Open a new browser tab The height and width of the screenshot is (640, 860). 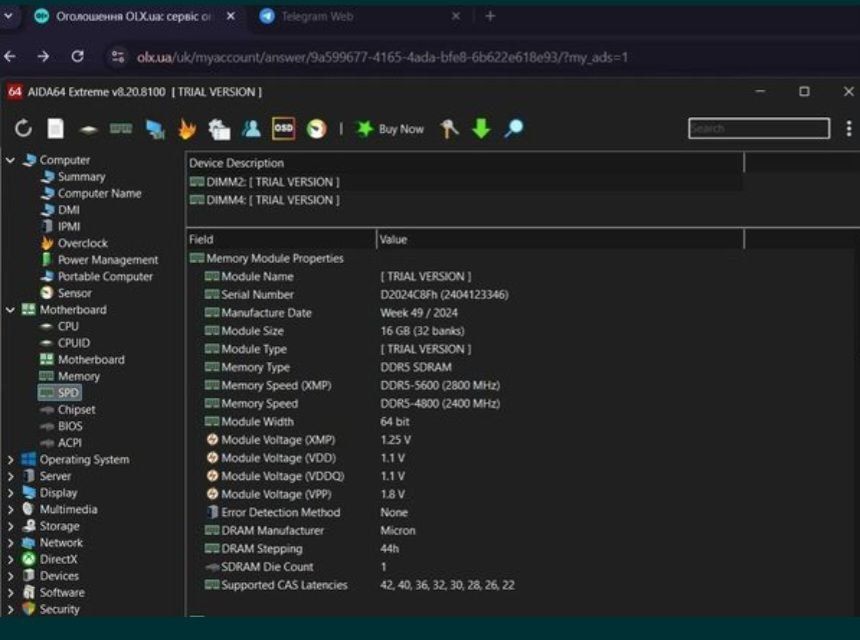click(x=490, y=16)
